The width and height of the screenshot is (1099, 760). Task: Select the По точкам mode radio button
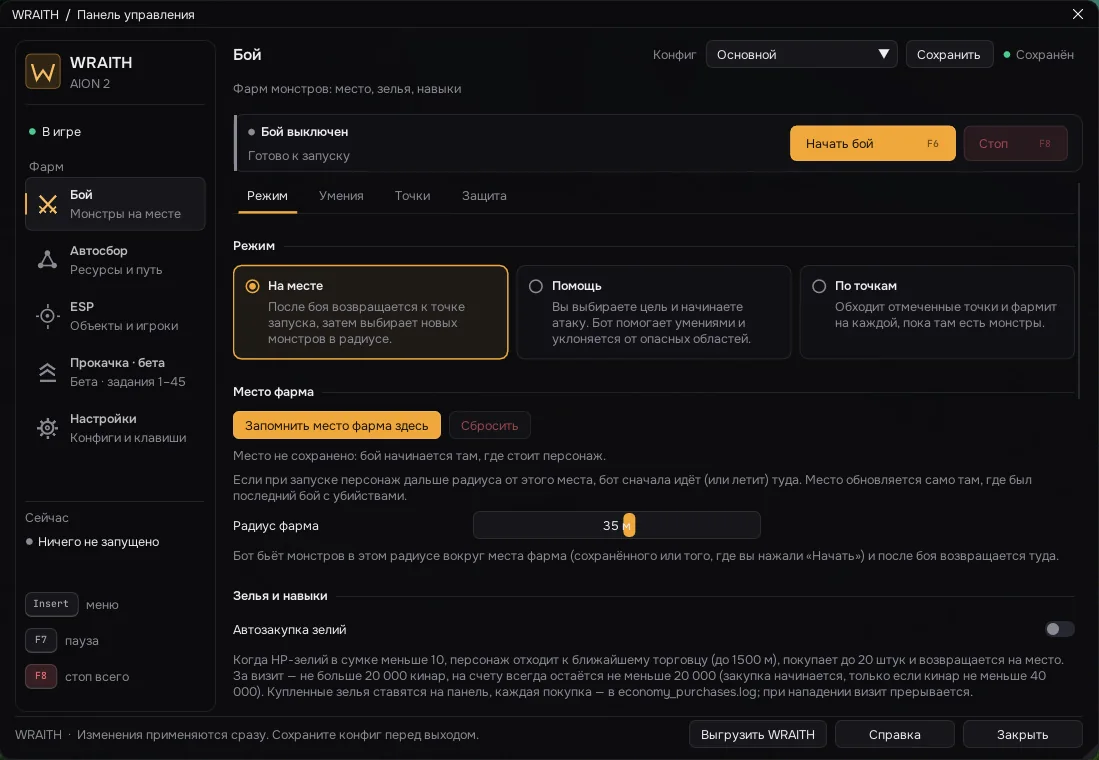(x=819, y=286)
